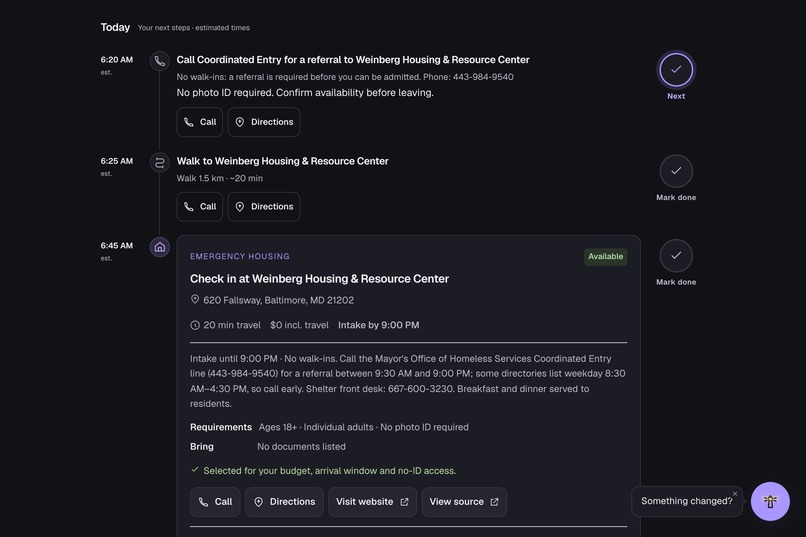806x537 pixels.
Task: Click Your next steps · estimated times subtitle
Action: (194, 28)
